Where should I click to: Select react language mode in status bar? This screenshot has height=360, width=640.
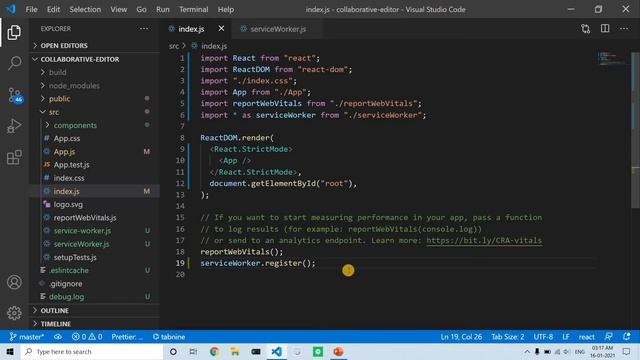587,337
